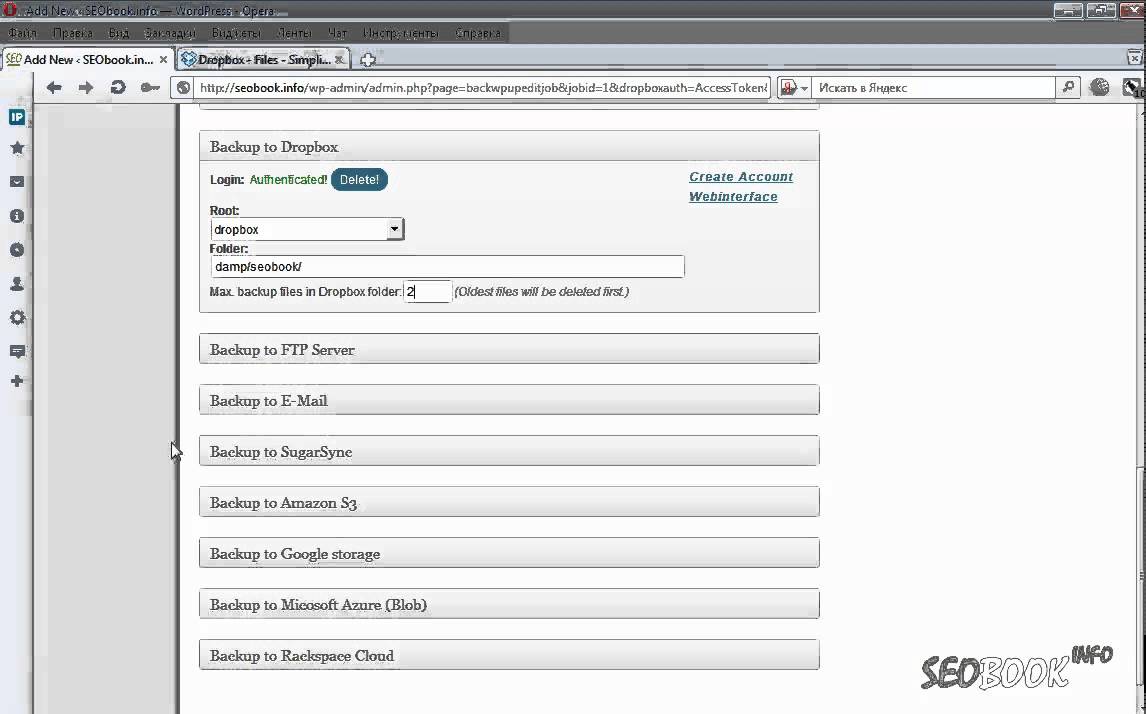
Task: Collapse the Backup to Dropbox section
Action: [509, 146]
